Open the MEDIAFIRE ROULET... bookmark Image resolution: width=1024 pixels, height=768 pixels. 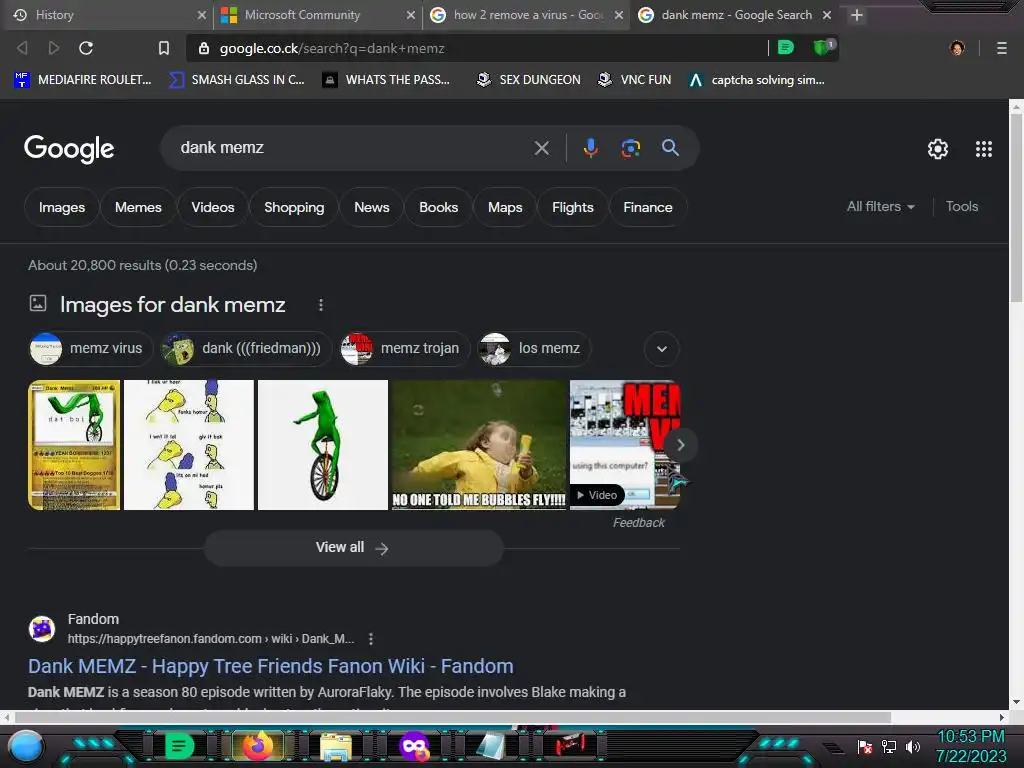pyautogui.click(x=82, y=80)
